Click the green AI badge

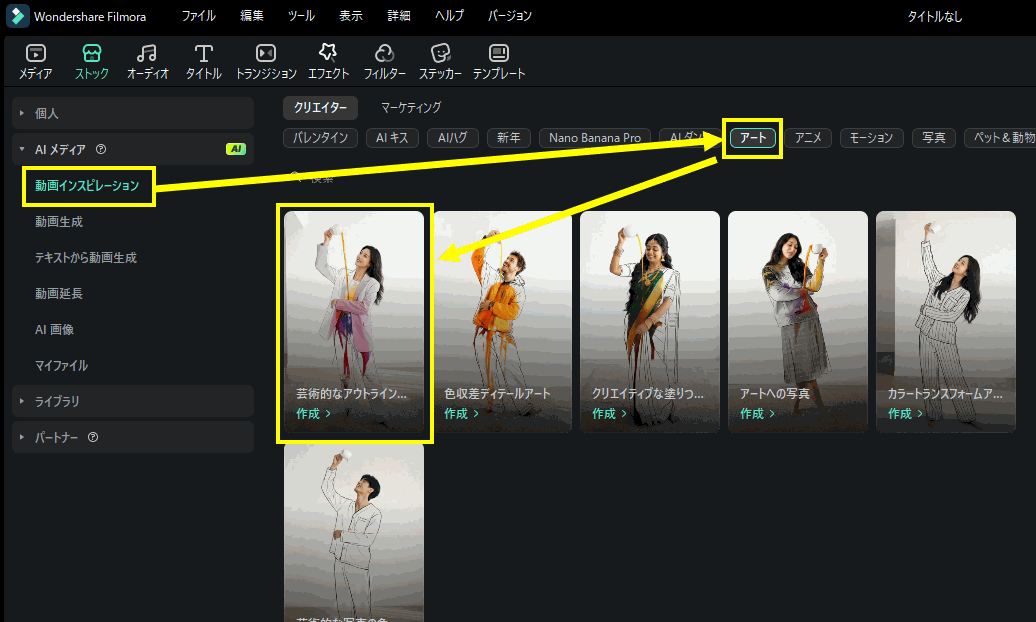click(x=236, y=149)
